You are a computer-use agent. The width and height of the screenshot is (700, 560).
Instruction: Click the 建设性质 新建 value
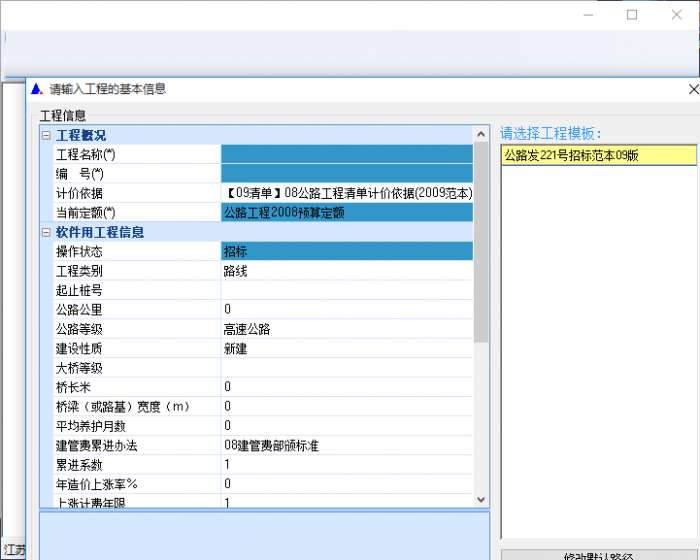coord(346,348)
